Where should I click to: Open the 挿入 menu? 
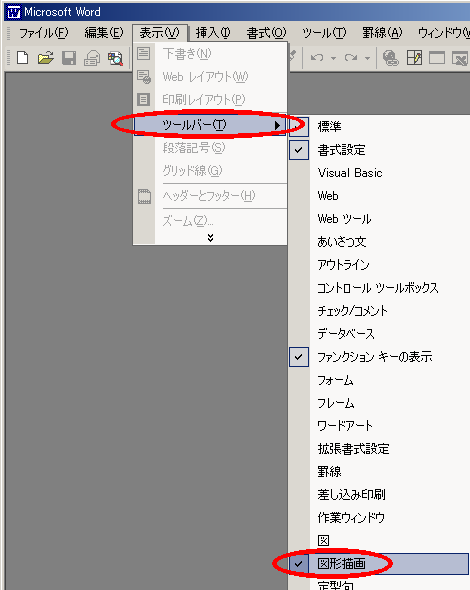[x=213, y=33]
